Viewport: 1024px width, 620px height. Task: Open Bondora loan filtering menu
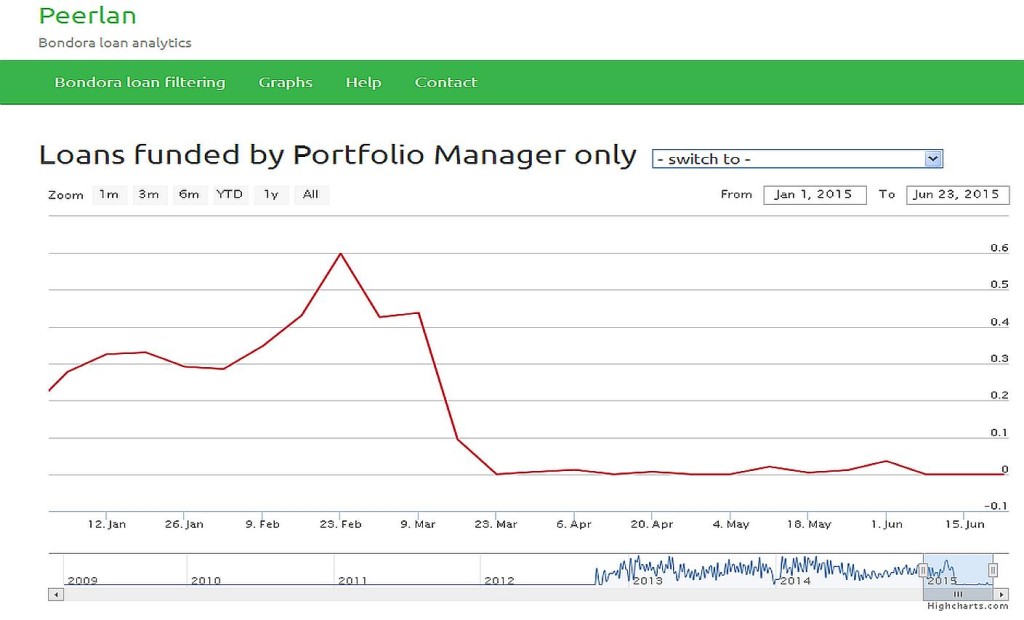coord(140,82)
